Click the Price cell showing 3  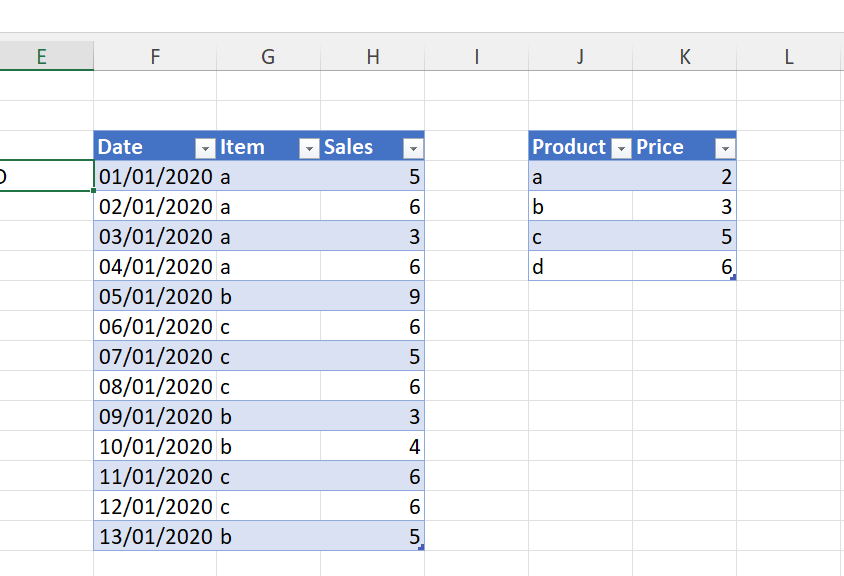(684, 207)
